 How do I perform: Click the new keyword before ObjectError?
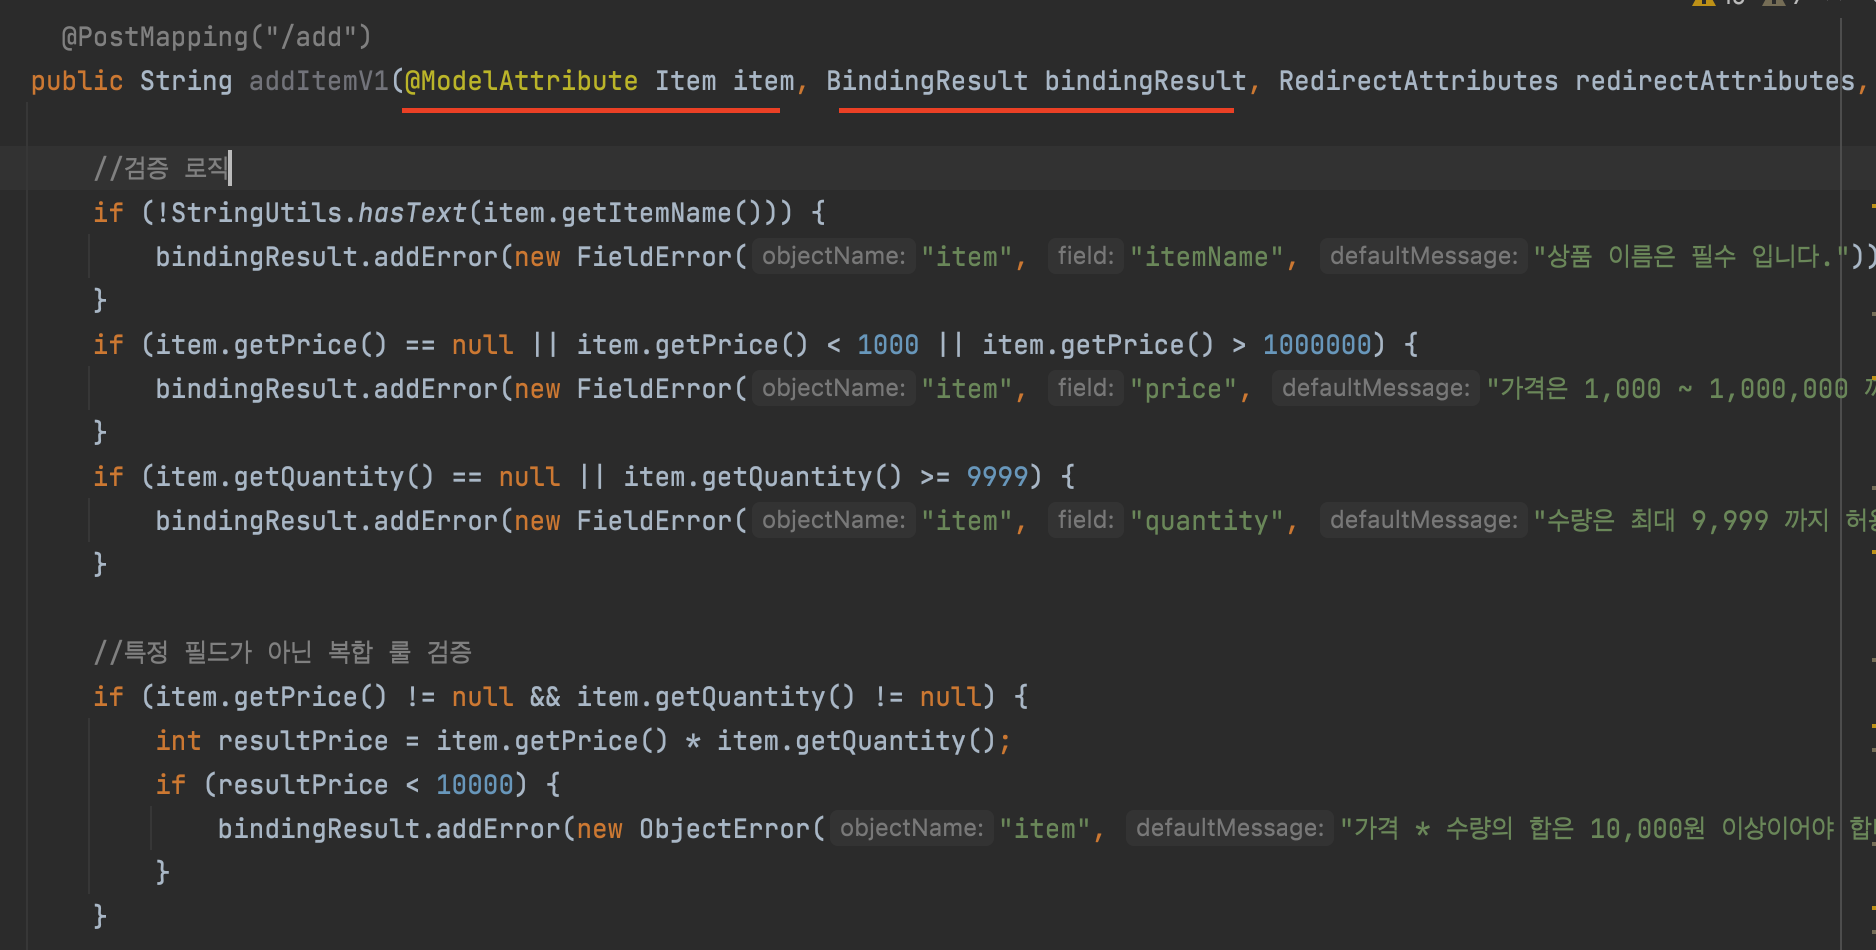[599, 829]
